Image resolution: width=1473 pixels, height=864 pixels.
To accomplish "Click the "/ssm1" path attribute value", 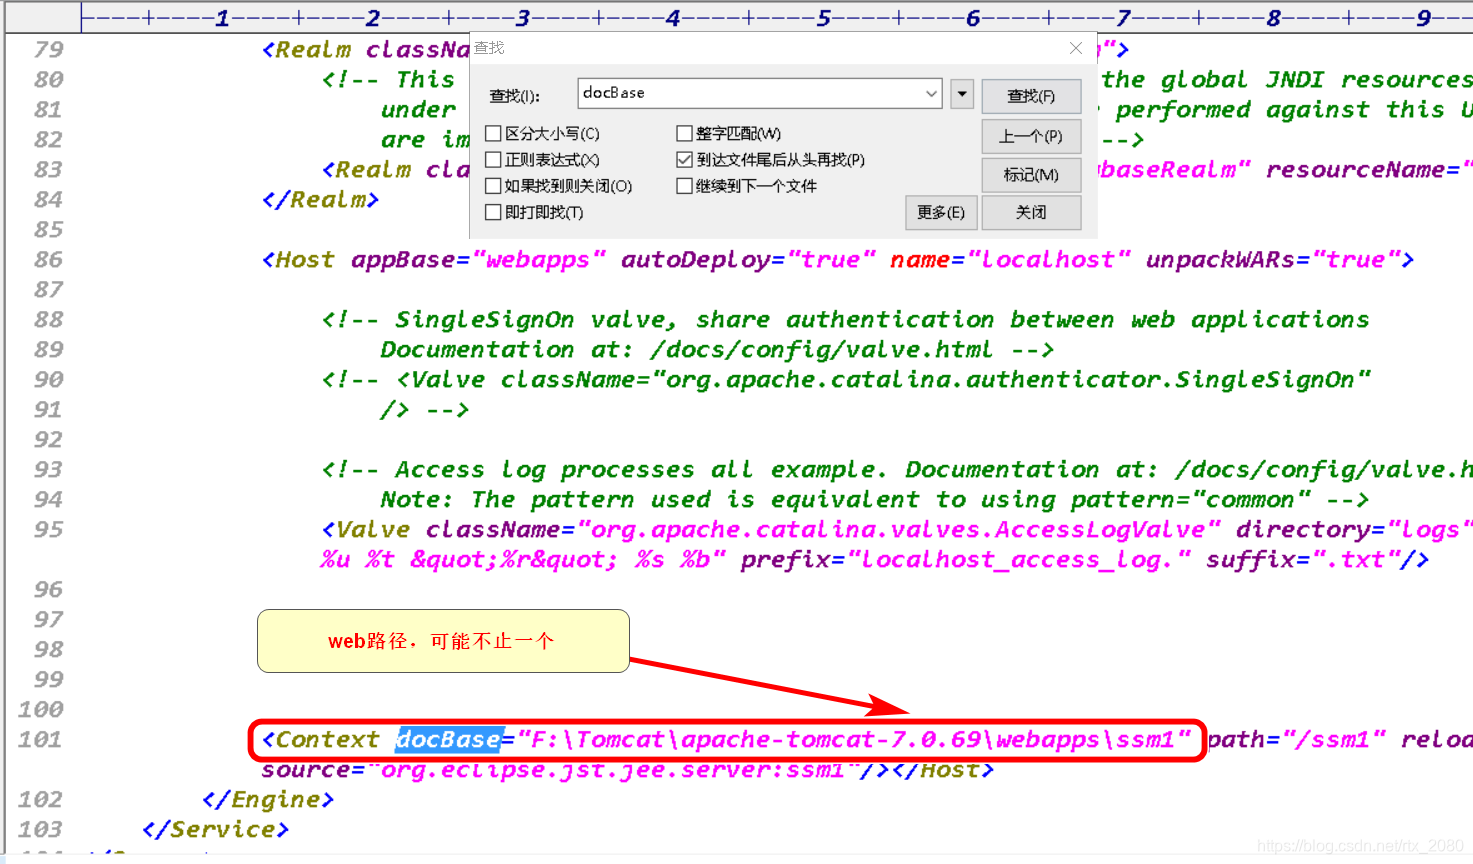I will click(x=1335, y=739).
